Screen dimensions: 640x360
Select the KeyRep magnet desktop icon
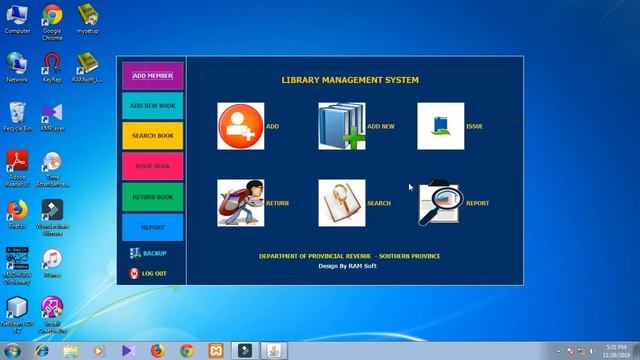52,68
